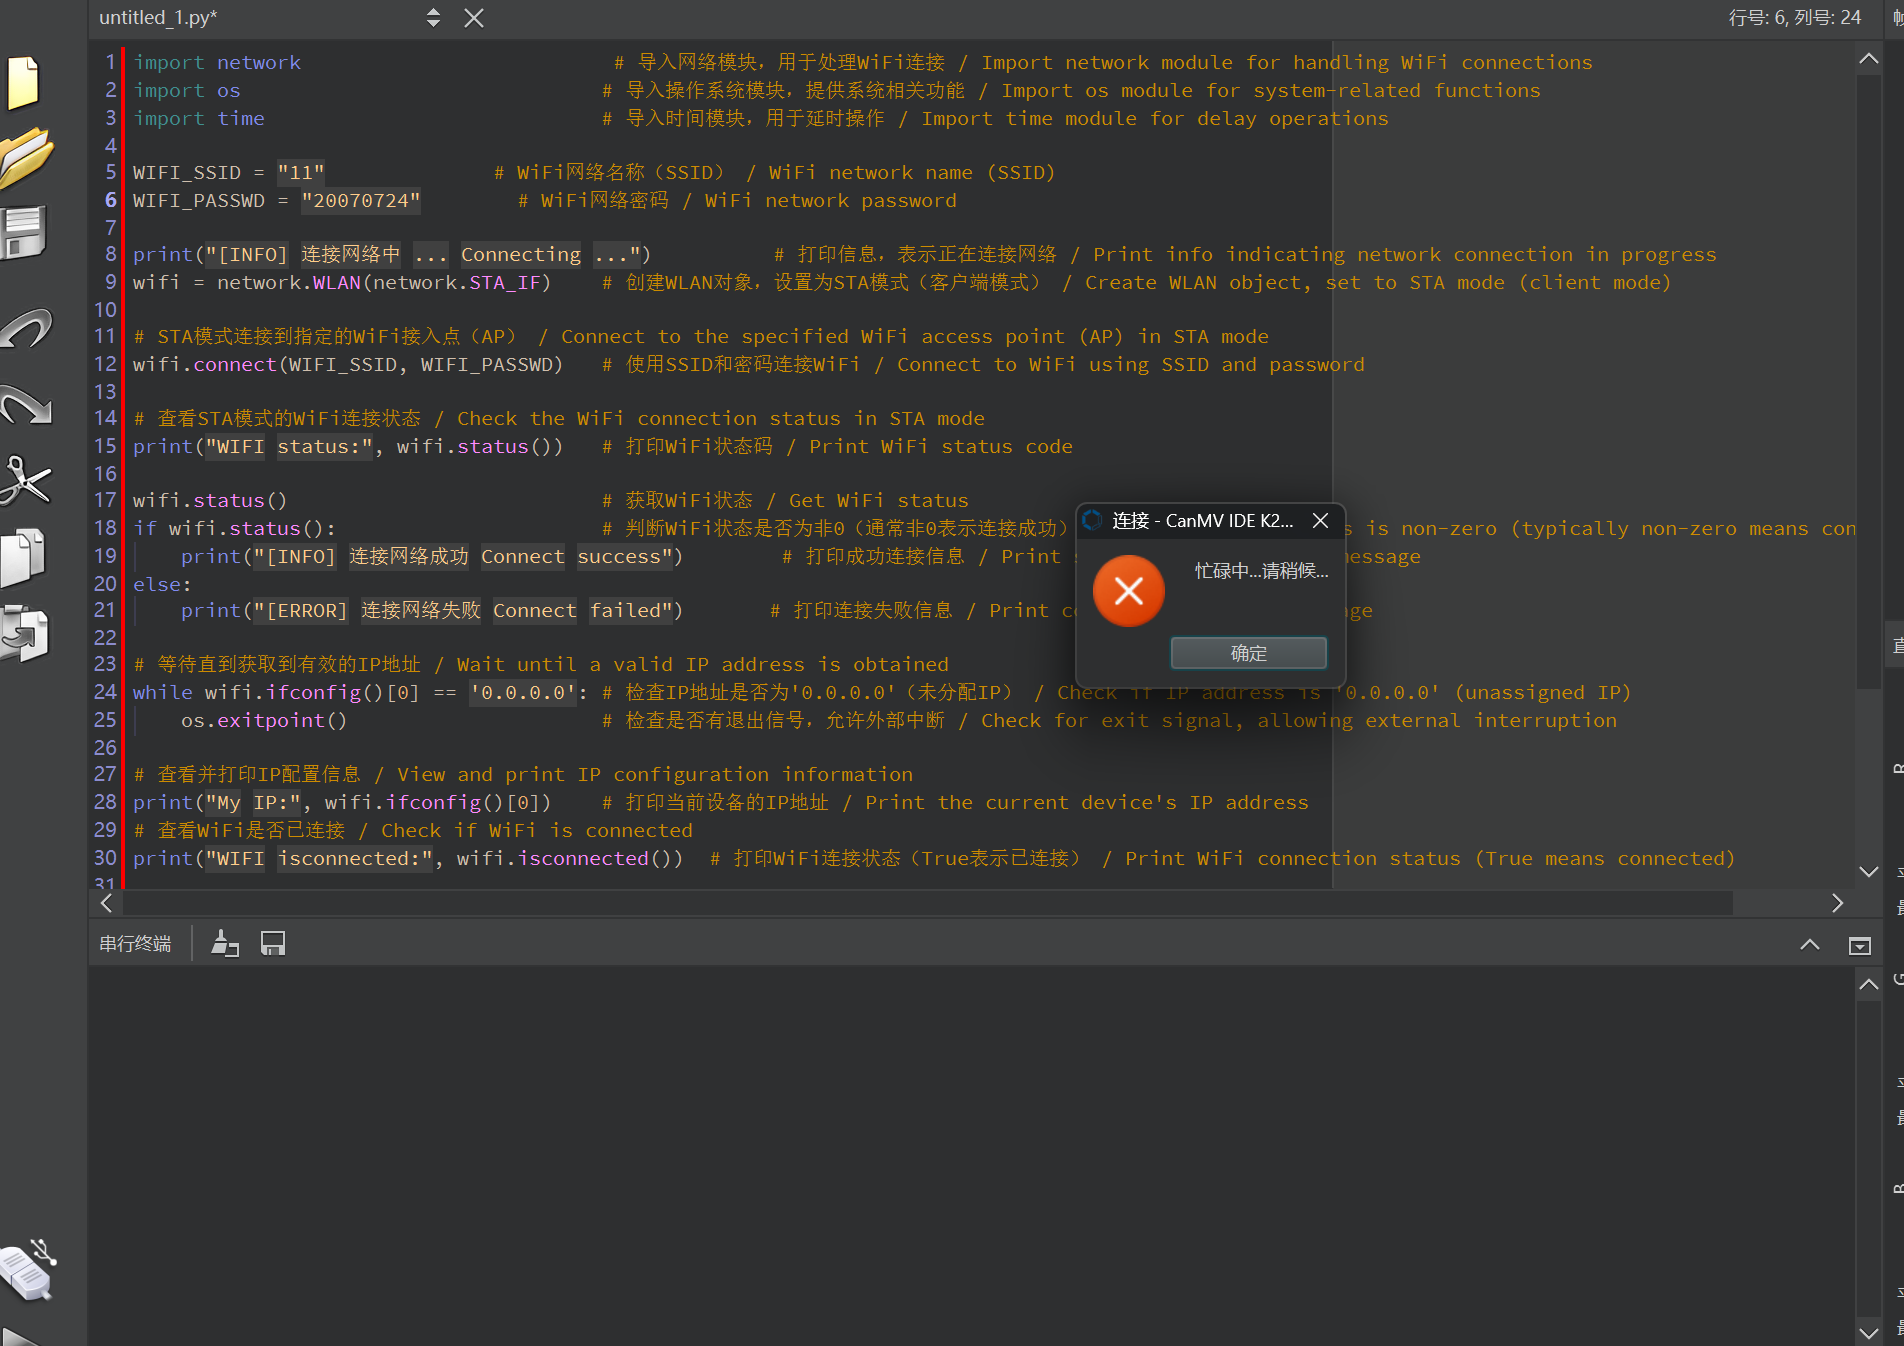Click the vertical scrollbar thumb of the editor
The height and width of the screenshot is (1346, 1904).
1868,382
